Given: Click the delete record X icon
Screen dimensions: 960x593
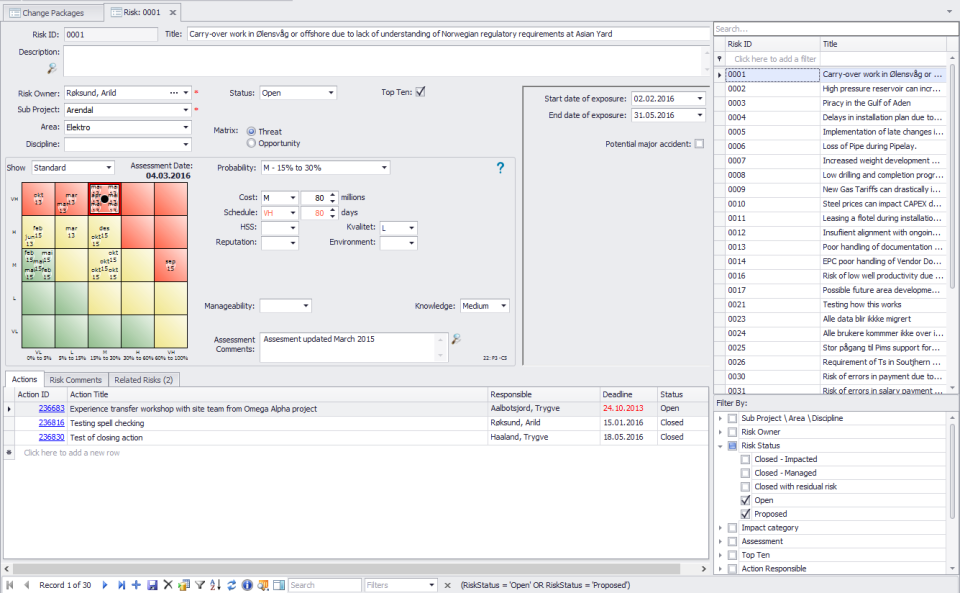Looking at the screenshot, I should tap(168, 585).
